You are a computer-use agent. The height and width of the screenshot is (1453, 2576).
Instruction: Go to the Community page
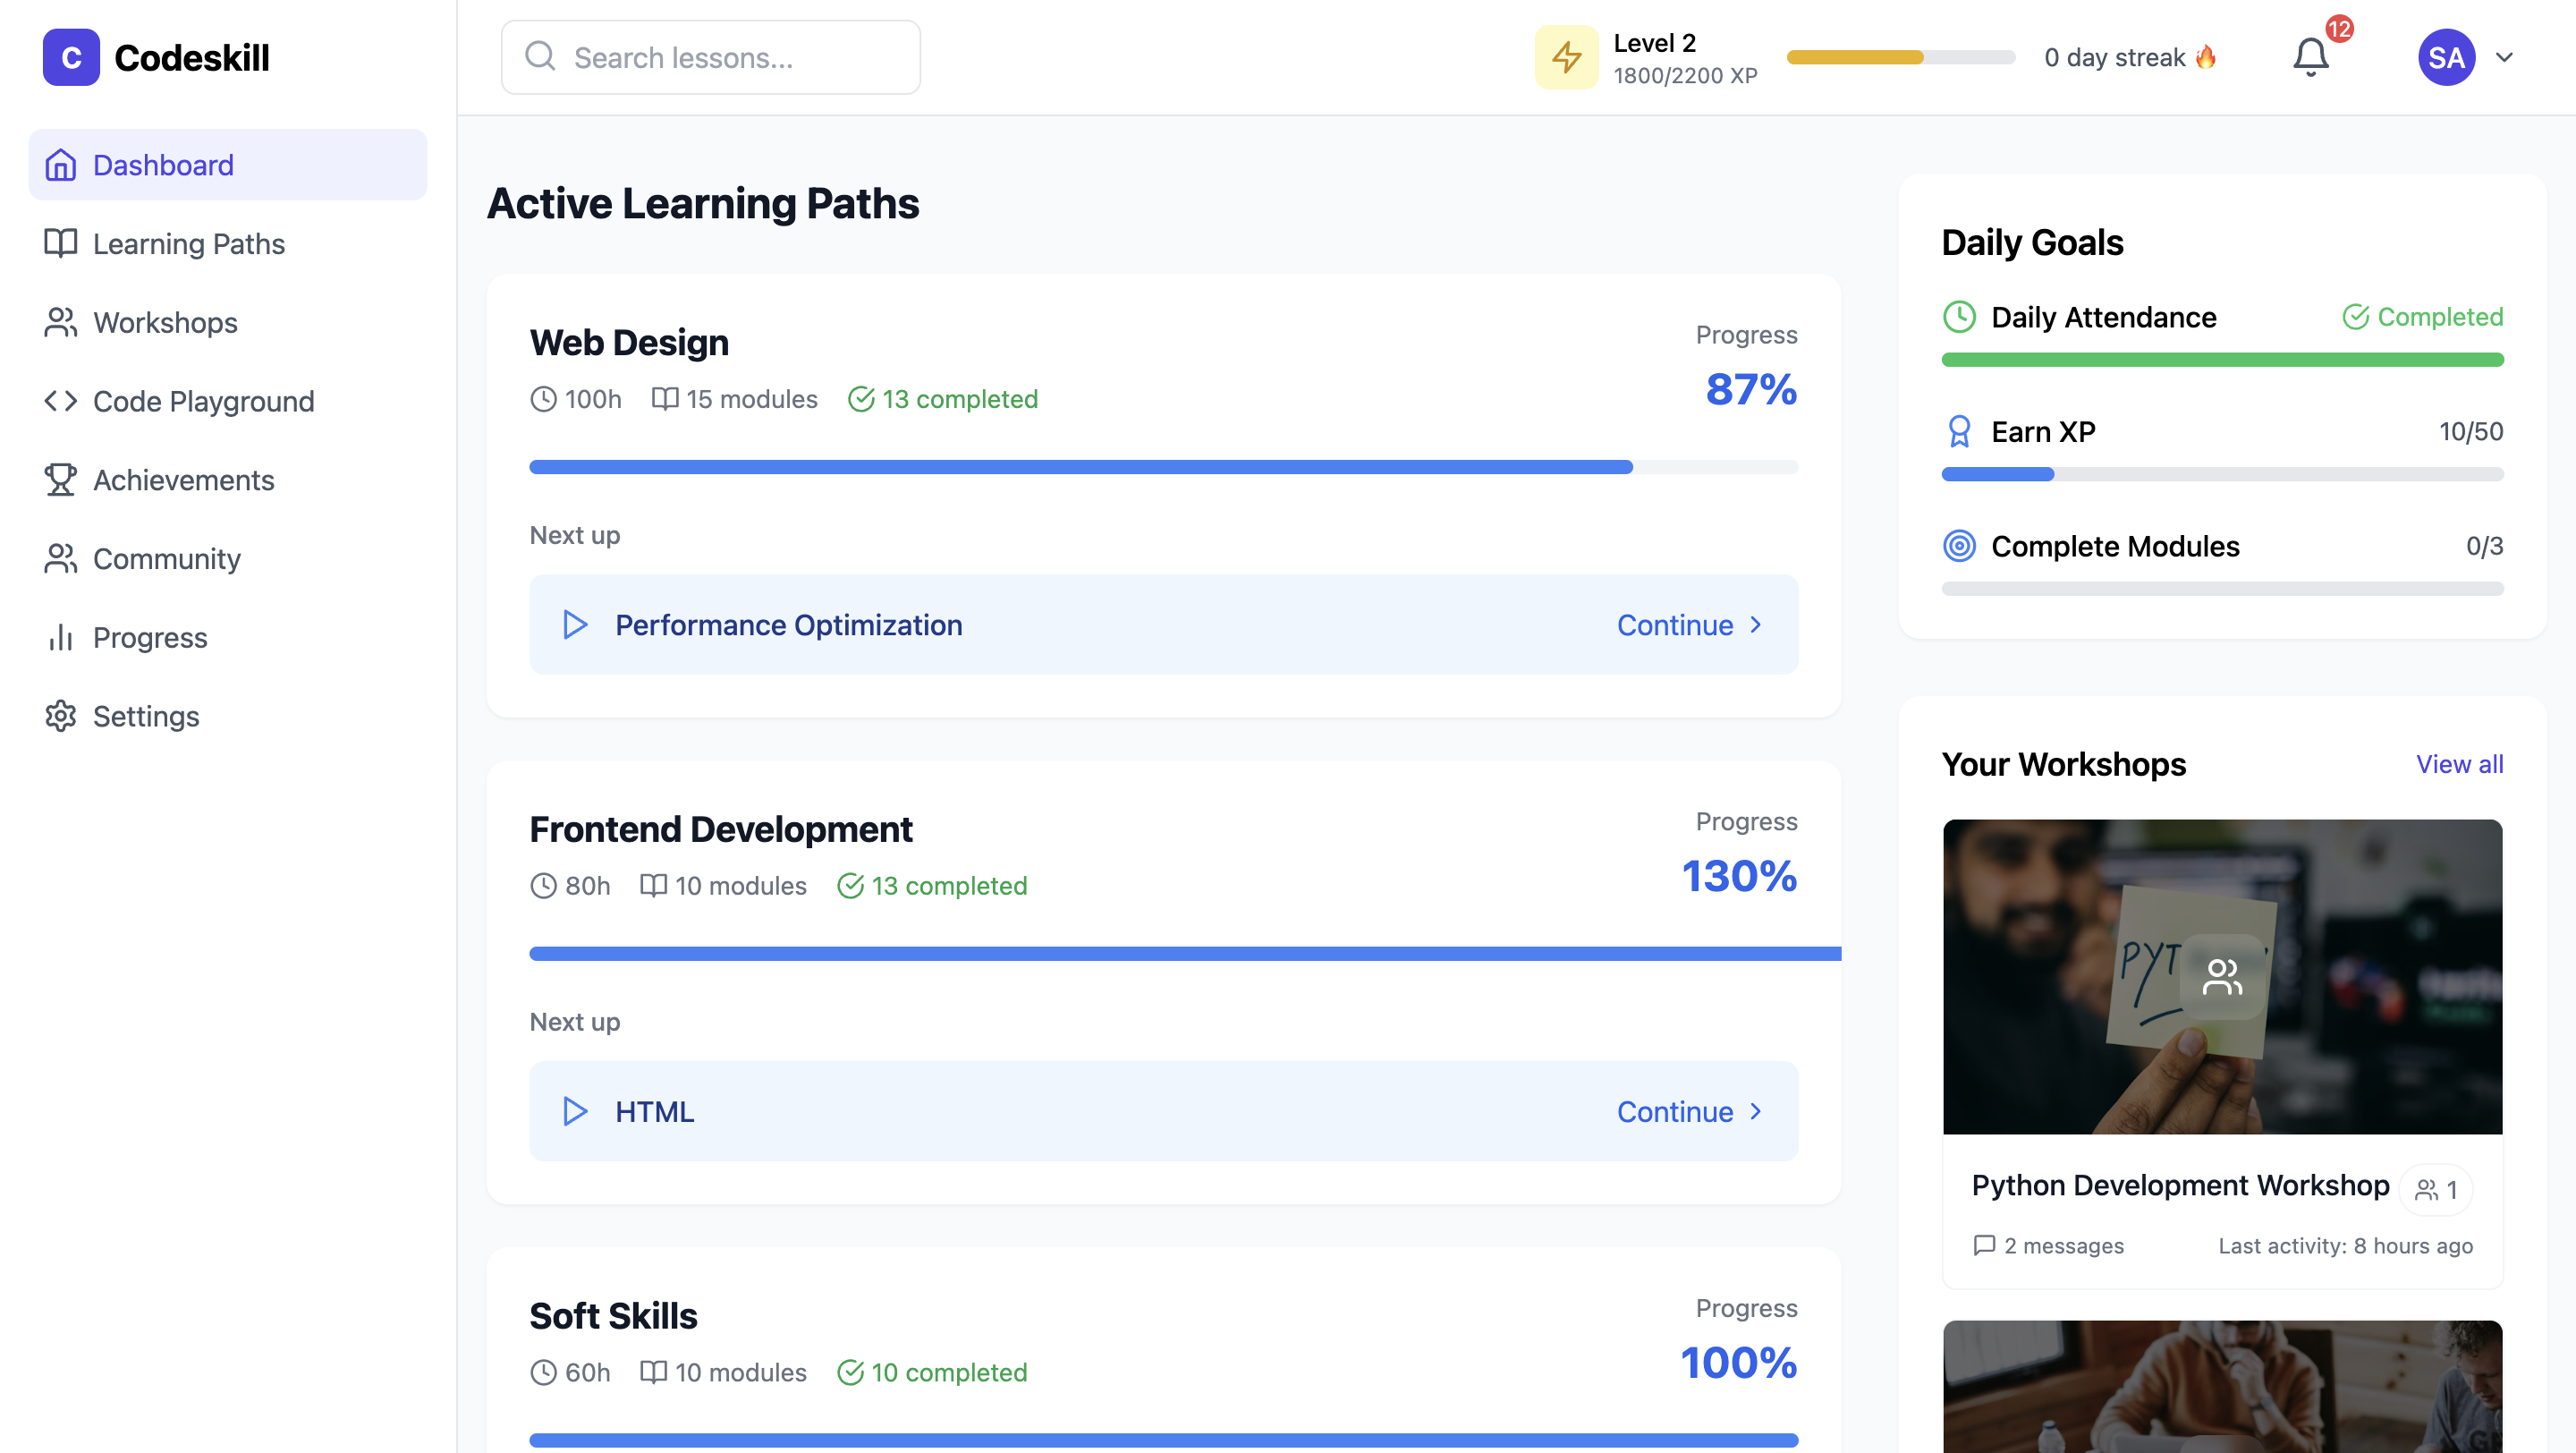166,559
